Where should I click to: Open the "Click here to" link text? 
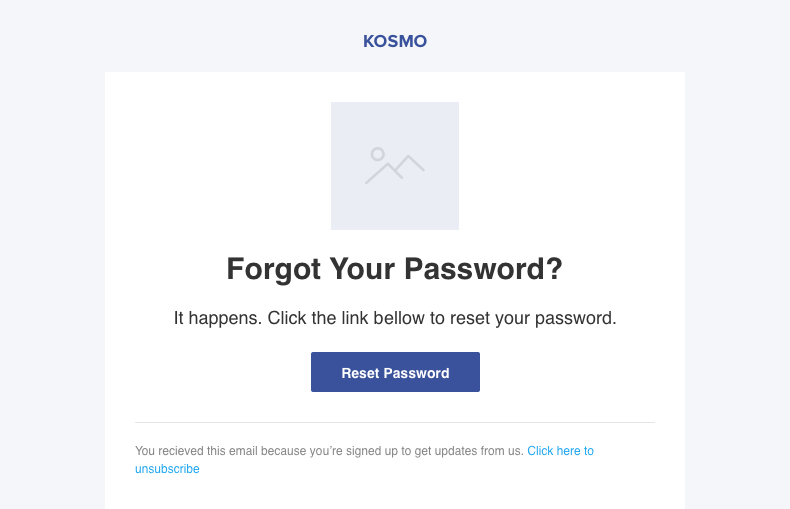(x=560, y=451)
